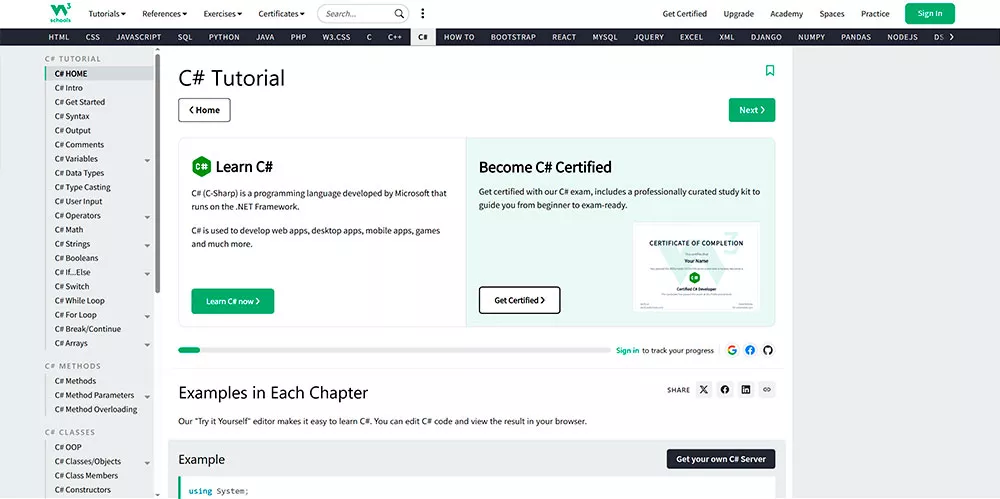Sign in with the Google icon
The height and width of the screenshot is (499, 1000).
(x=732, y=350)
